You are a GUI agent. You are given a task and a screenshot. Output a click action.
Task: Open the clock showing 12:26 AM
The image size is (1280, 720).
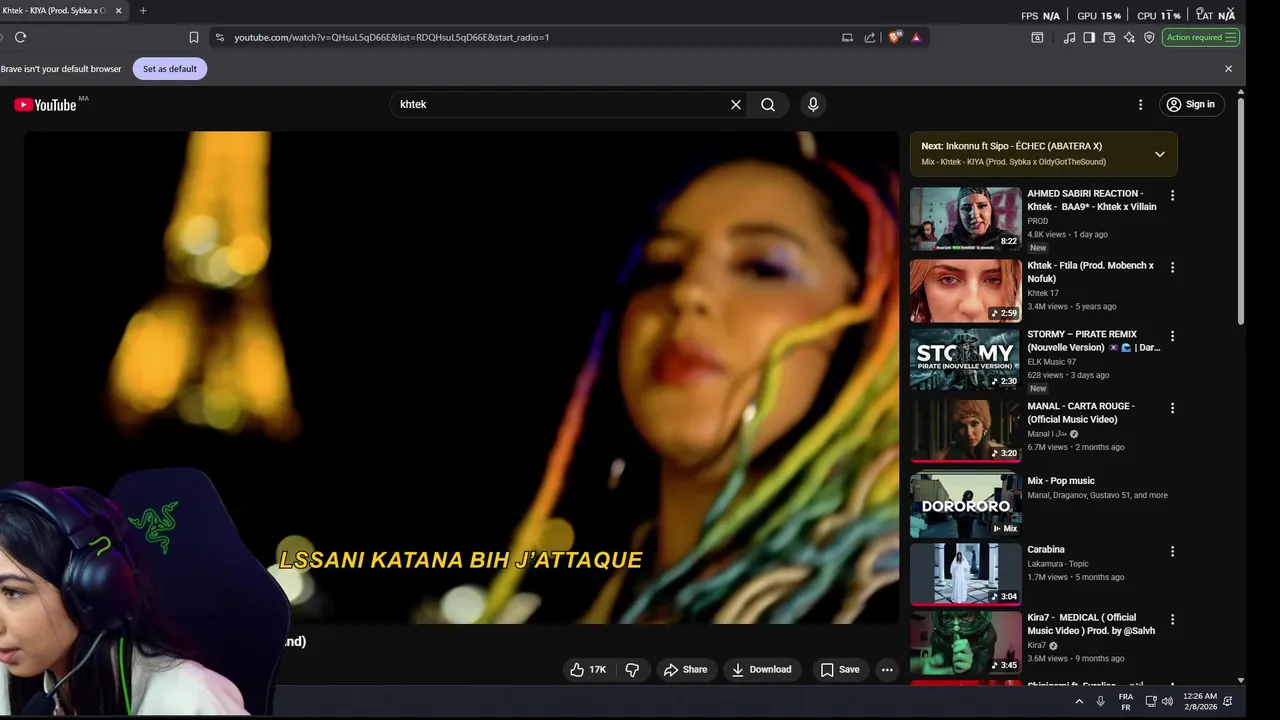[x=1200, y=702]
